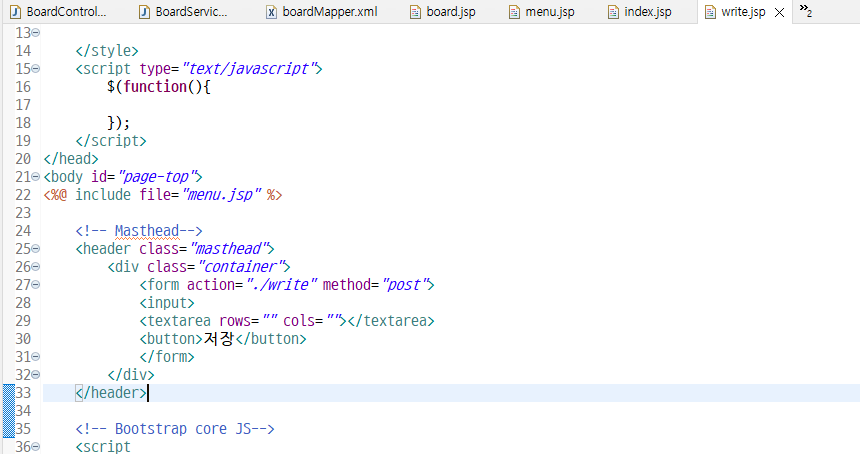The width and height of the screenshot is (860, 454).
Task: Place cursor on the <input> tag
Action: point(167,303)
